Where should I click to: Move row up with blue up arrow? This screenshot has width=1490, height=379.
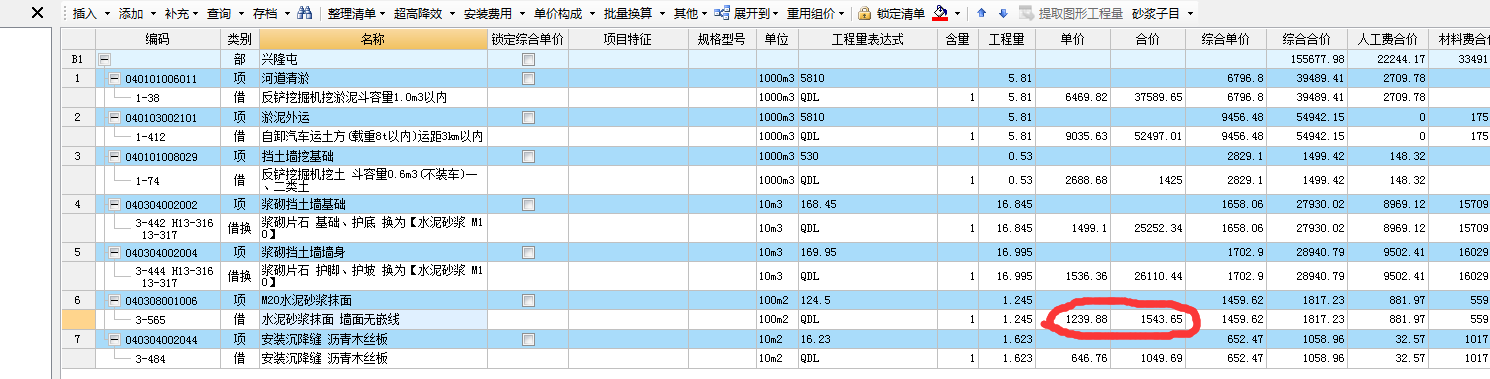[x=981, y=14]
